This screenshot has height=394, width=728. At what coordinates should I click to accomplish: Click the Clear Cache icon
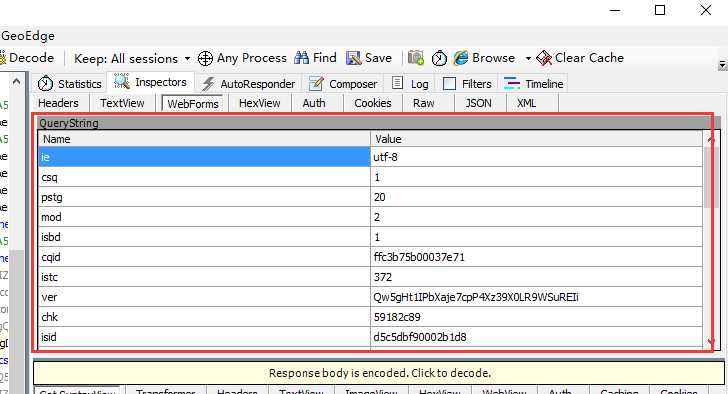544,58
